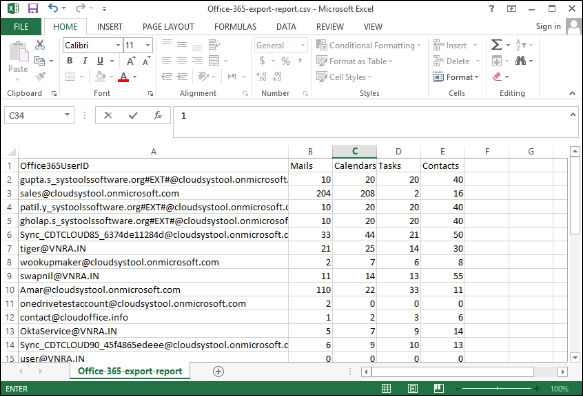Viewport: 583px width, 396px height.
Task: Decrease font size with smaller A icon
Action: pyautogui.click(x=146, y=61)
